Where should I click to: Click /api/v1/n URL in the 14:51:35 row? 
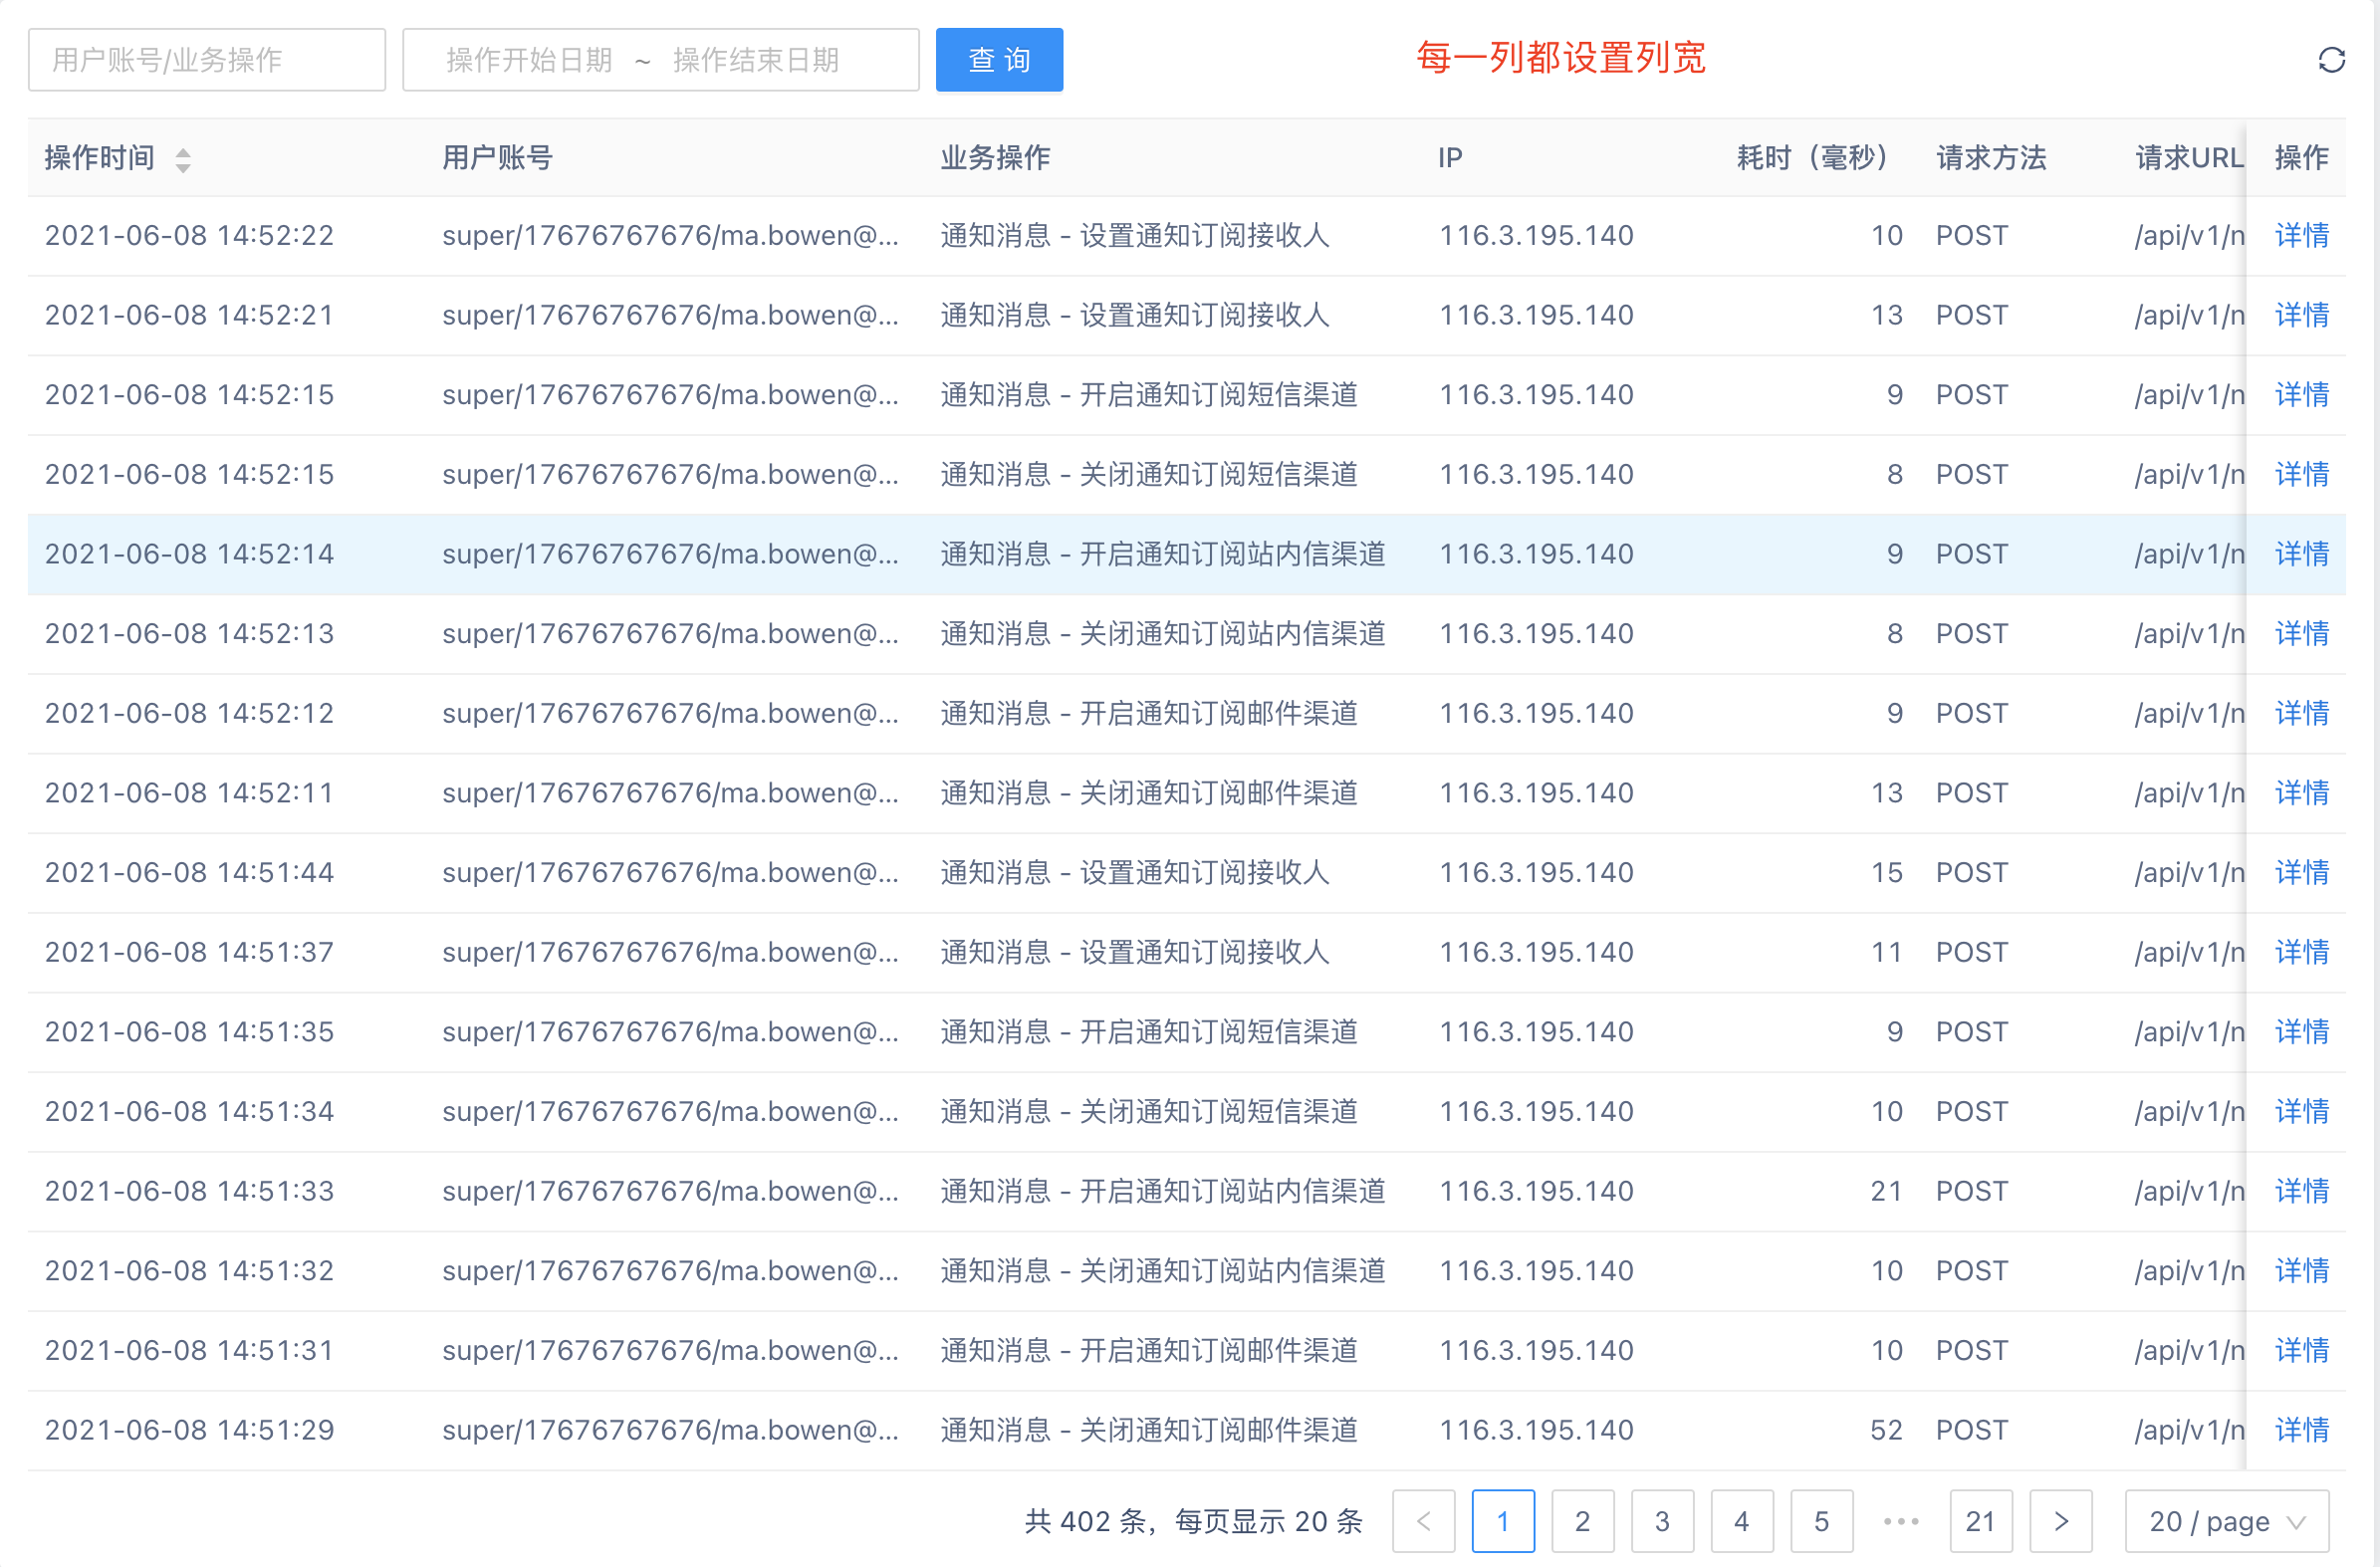coord(2189,1032)
